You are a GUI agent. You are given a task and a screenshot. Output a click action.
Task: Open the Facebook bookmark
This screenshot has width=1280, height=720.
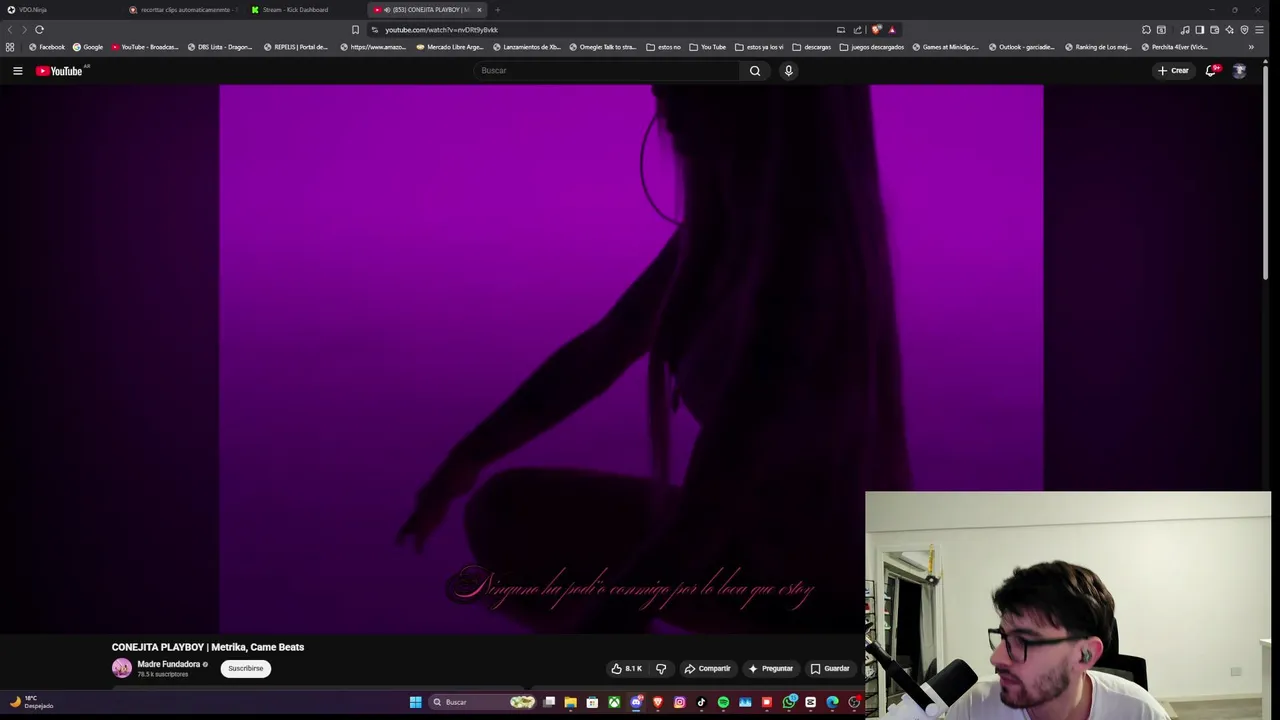point(47,47)
